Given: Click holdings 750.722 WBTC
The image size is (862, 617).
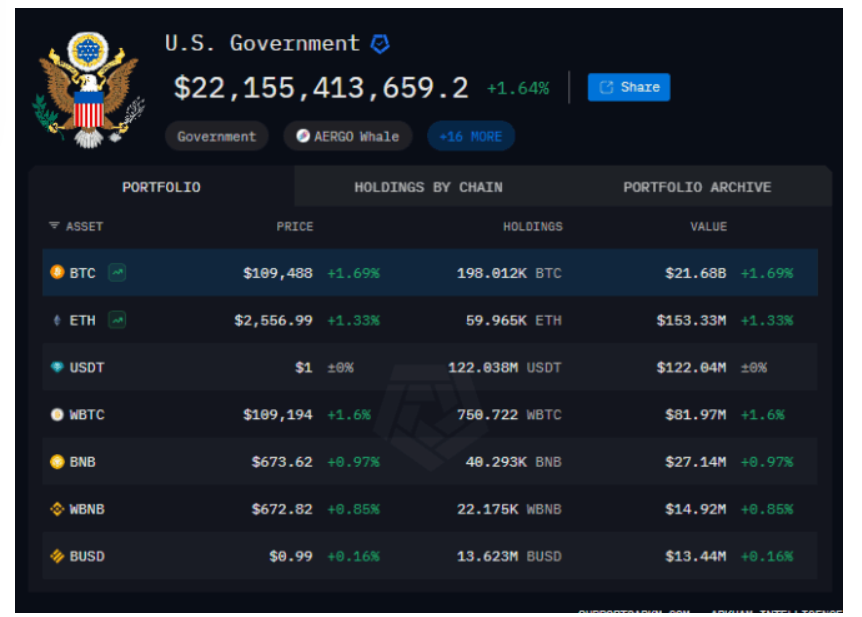Looking at the screenshot, I should [509, 415].
